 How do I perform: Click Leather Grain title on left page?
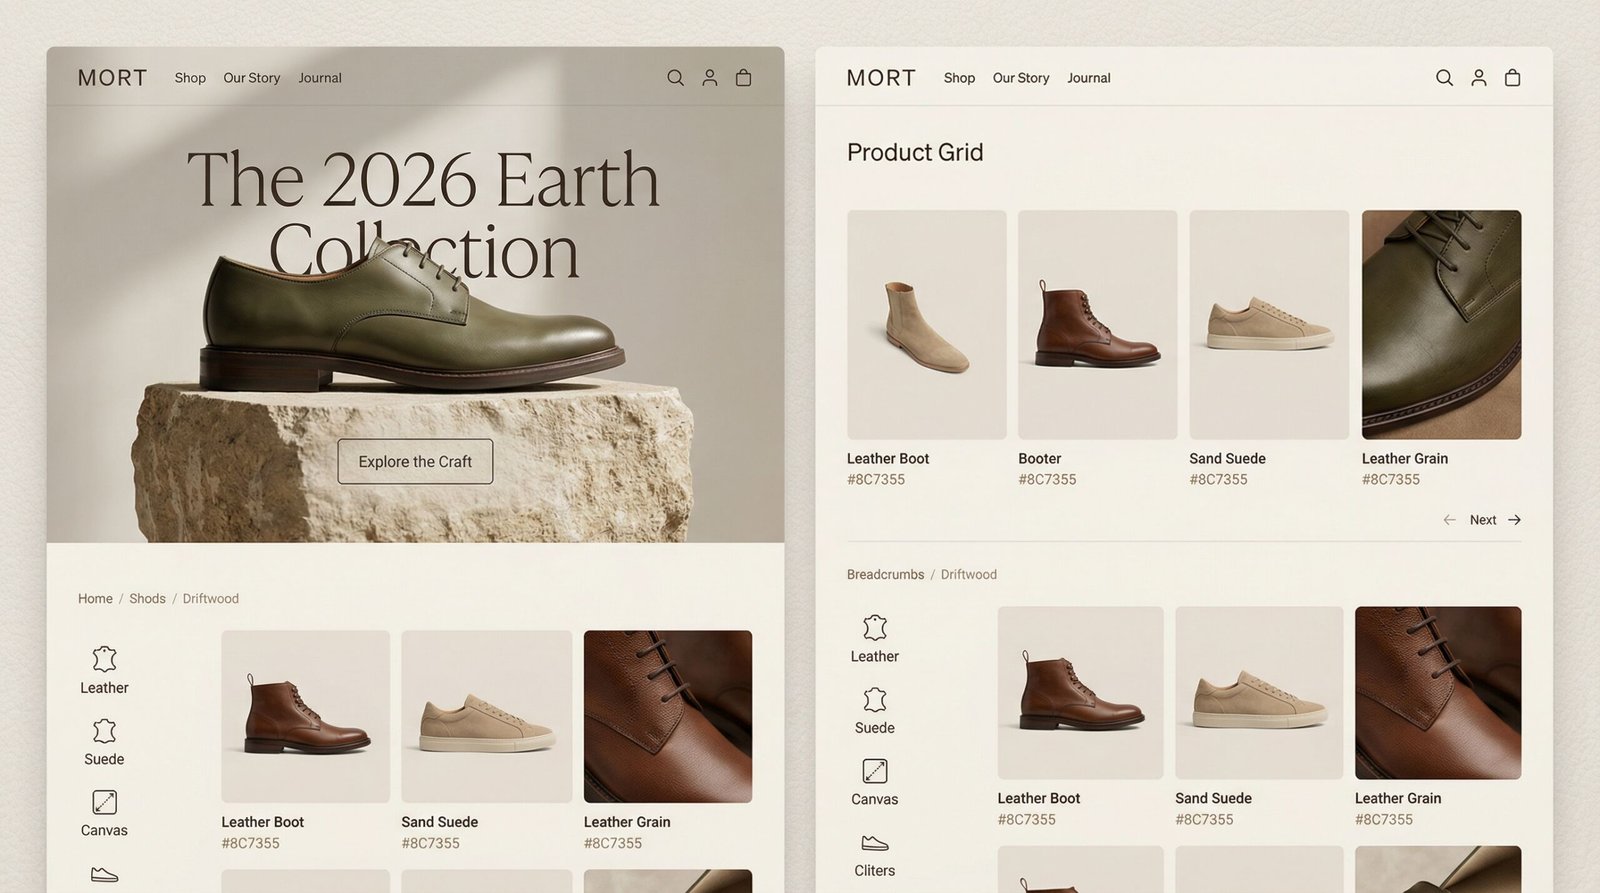point(627,822)
